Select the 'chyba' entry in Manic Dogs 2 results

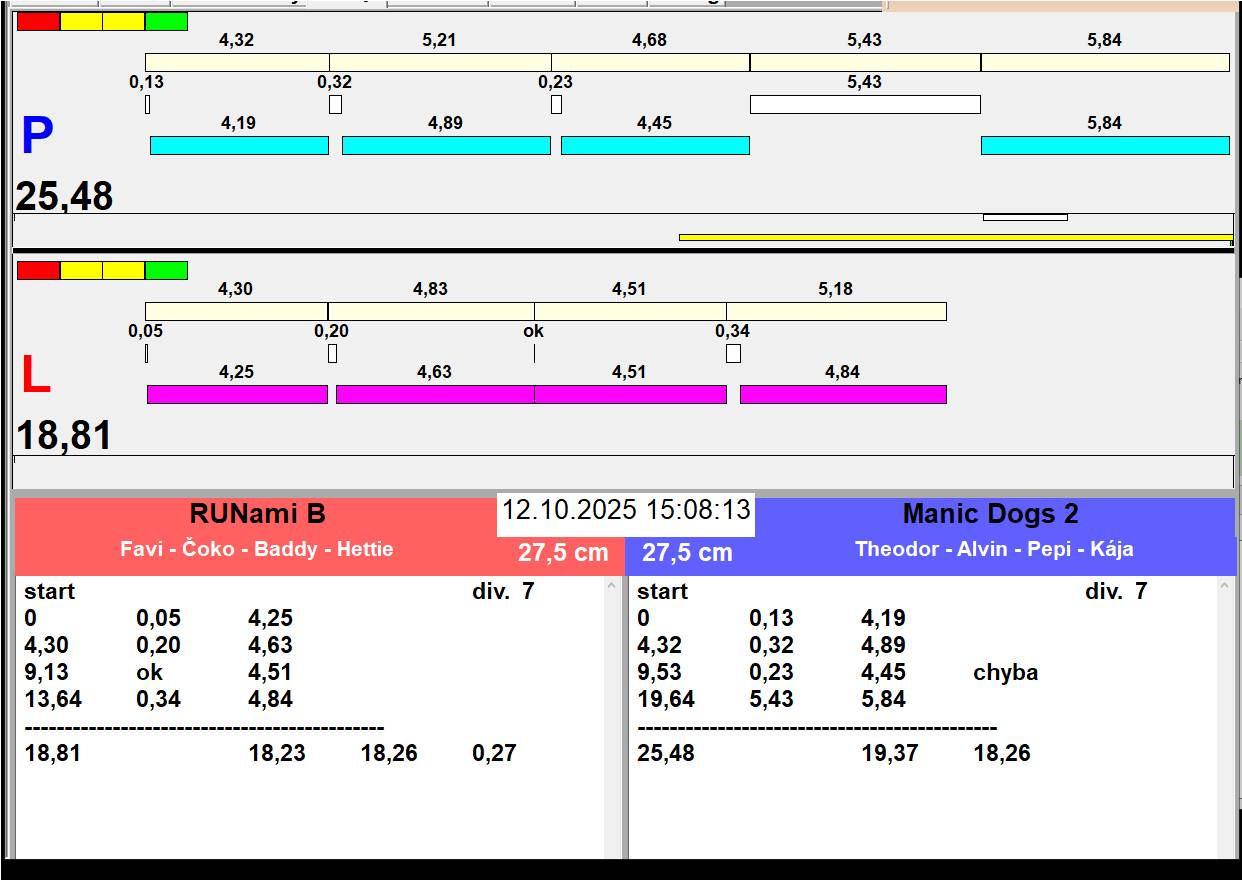1005,673
